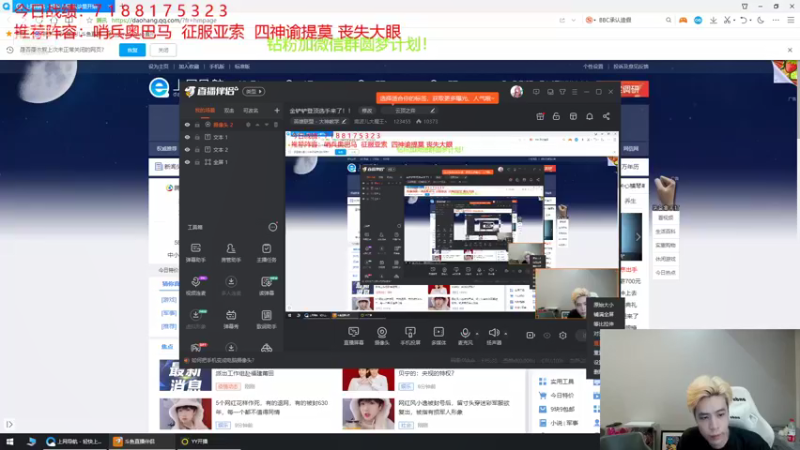Image resolution: width=800 pixels, height=450 pixels.
Task: Click the orange tag suggestion banner
Action: pyautogui.click(x=437, y=98)
